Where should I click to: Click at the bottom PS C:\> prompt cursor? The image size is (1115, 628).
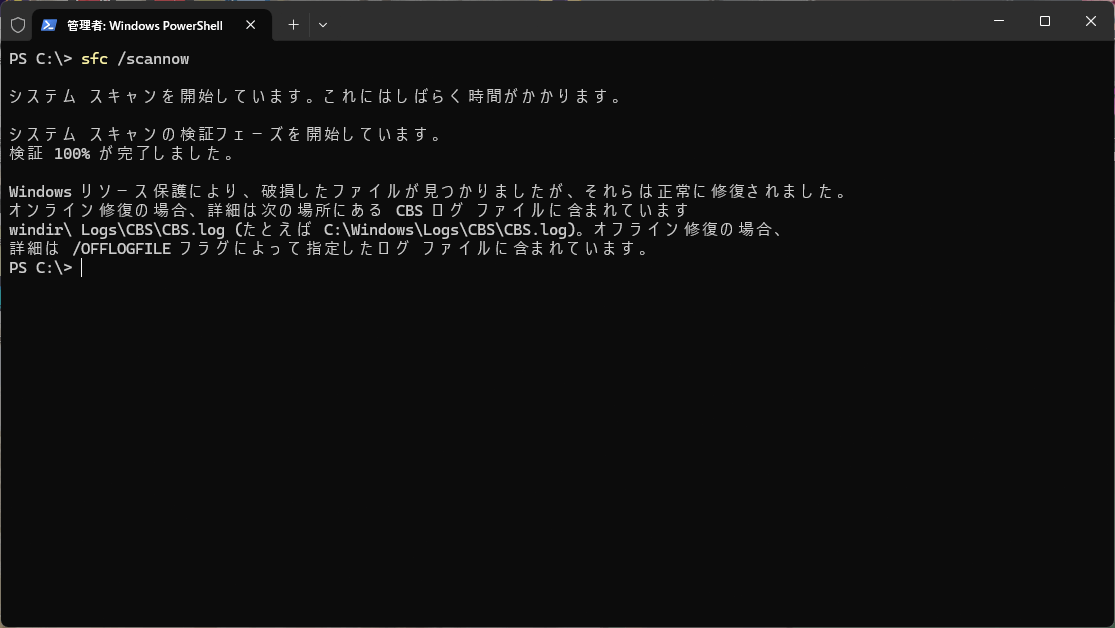click(x=82, y=268)
